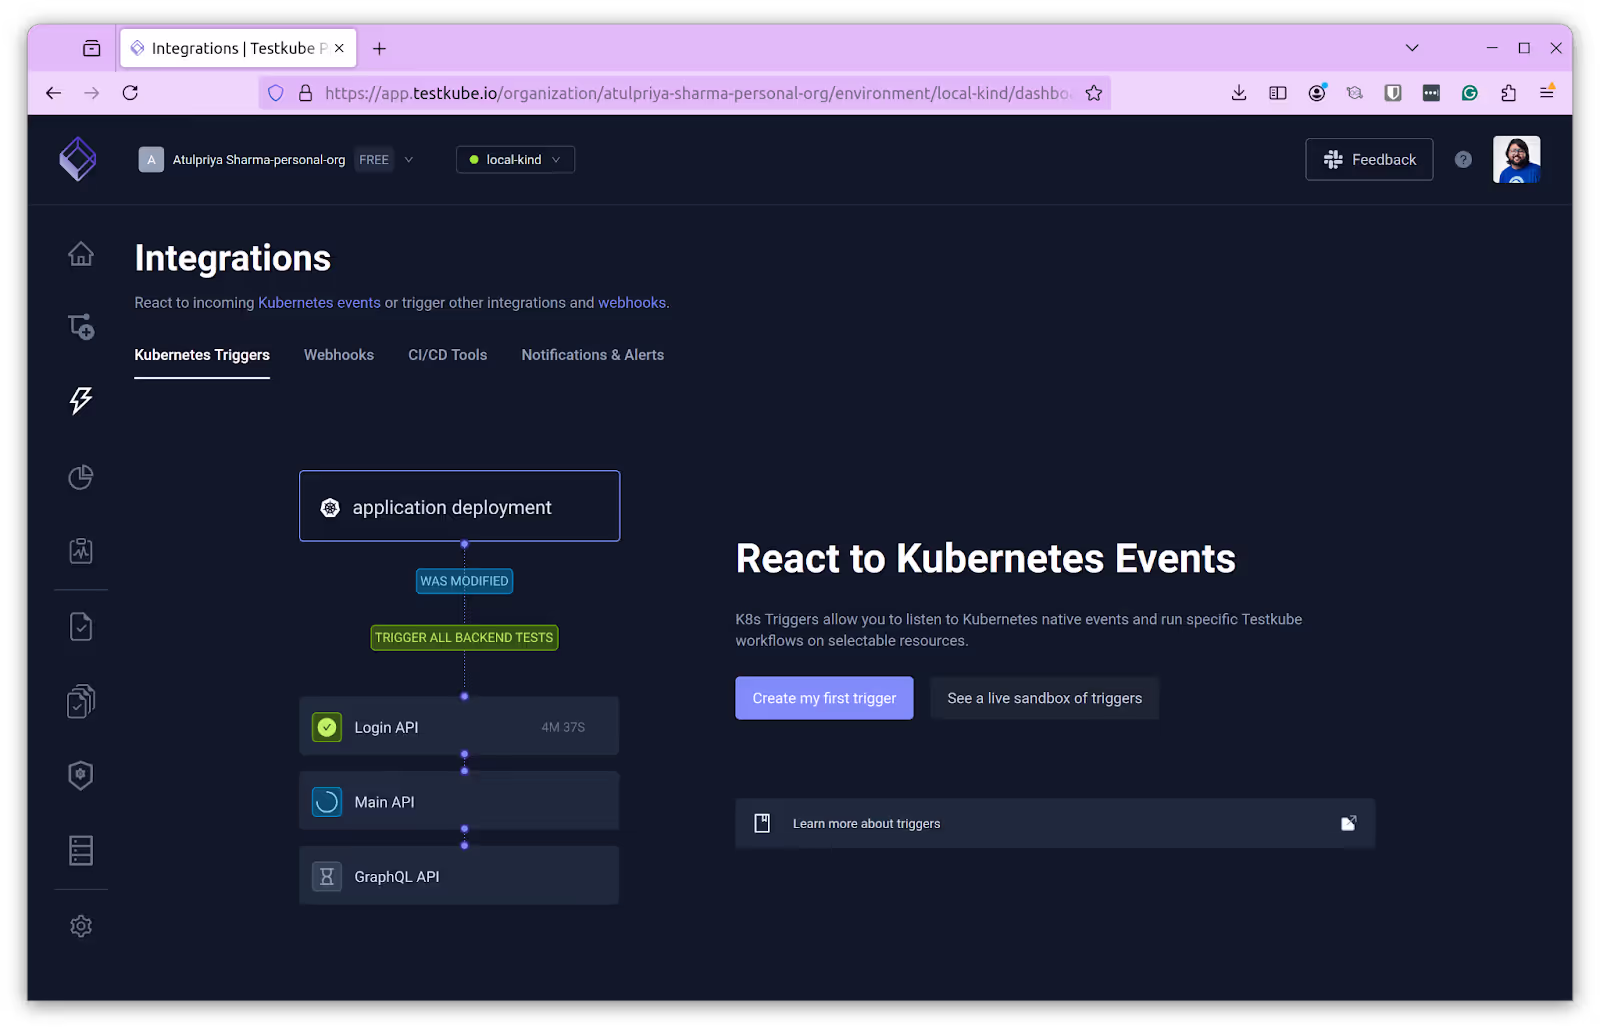Open the browser downloads icon
The width and height of the screenshot is (1600, 1031).
[1239, 93]
